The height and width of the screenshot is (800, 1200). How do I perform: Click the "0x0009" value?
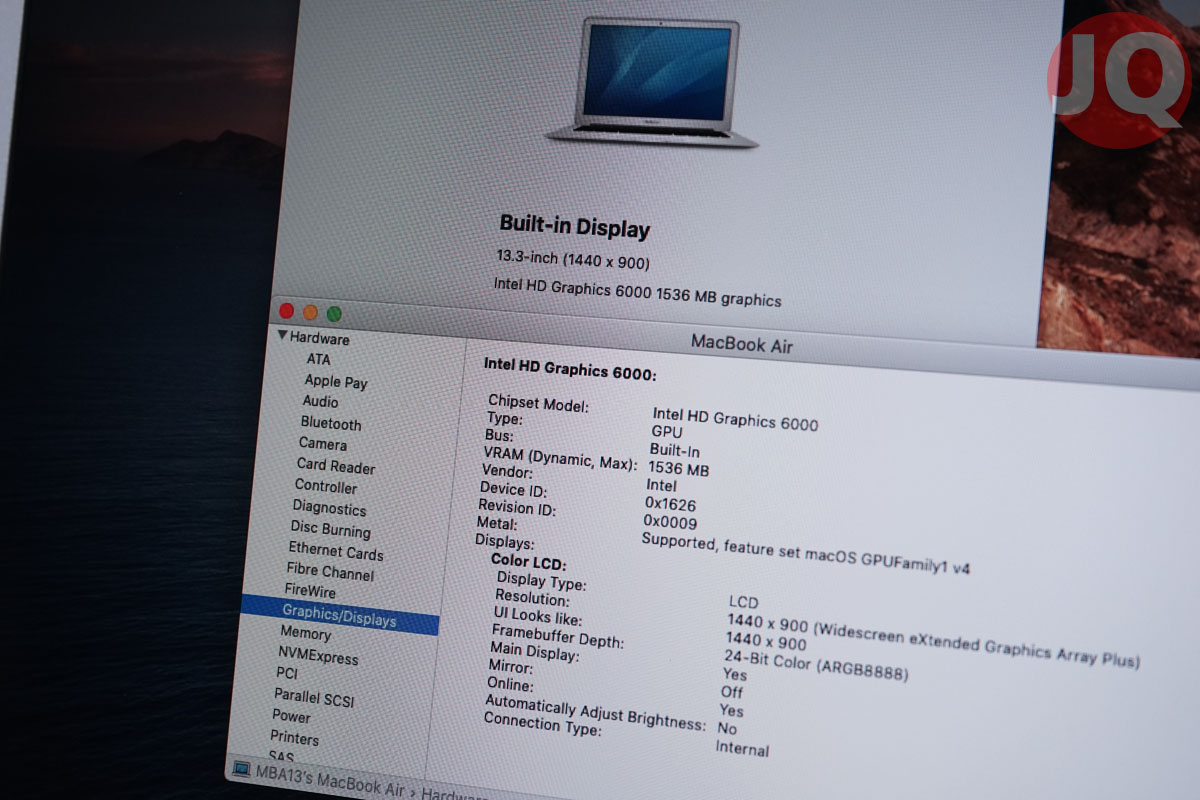click(x=670, y=522)
